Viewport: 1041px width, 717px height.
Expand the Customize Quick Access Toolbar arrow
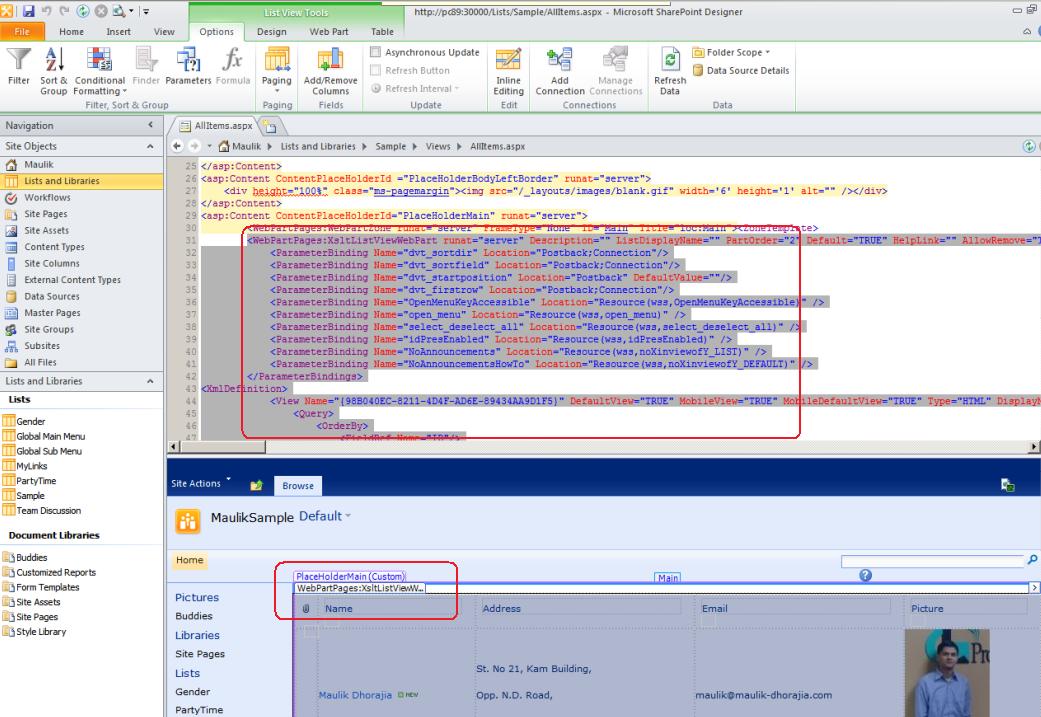[x=146, y=11]
